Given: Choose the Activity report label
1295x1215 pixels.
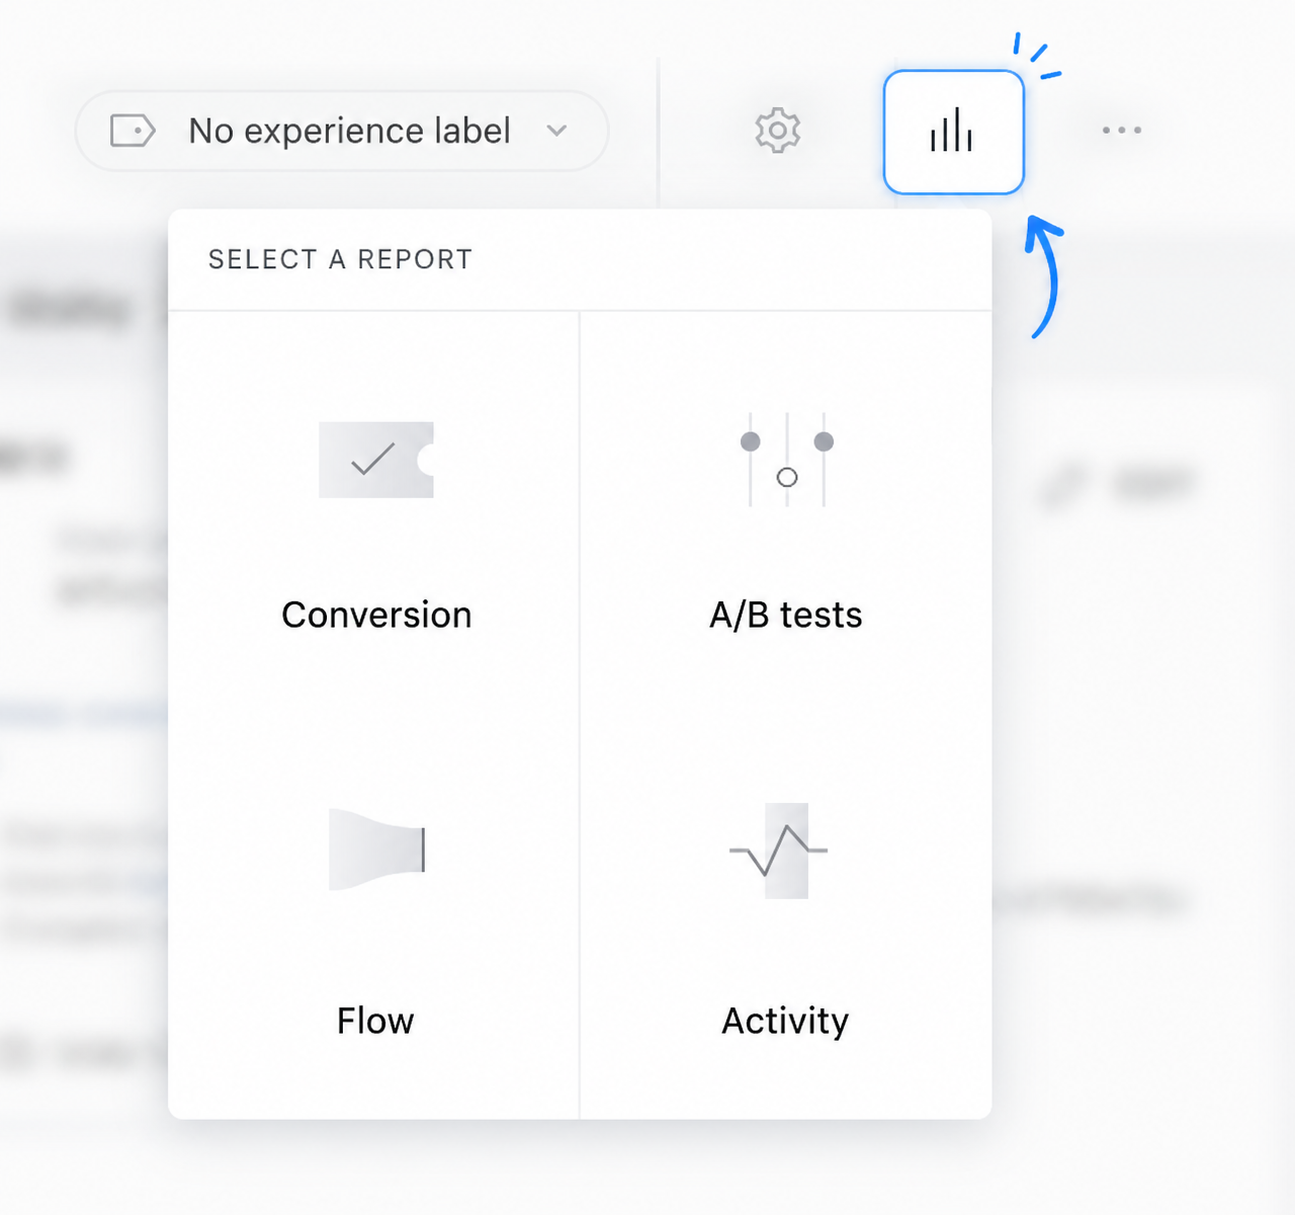Looking at the screenshot, I should pyautogui.click(x=785, y=1021).
